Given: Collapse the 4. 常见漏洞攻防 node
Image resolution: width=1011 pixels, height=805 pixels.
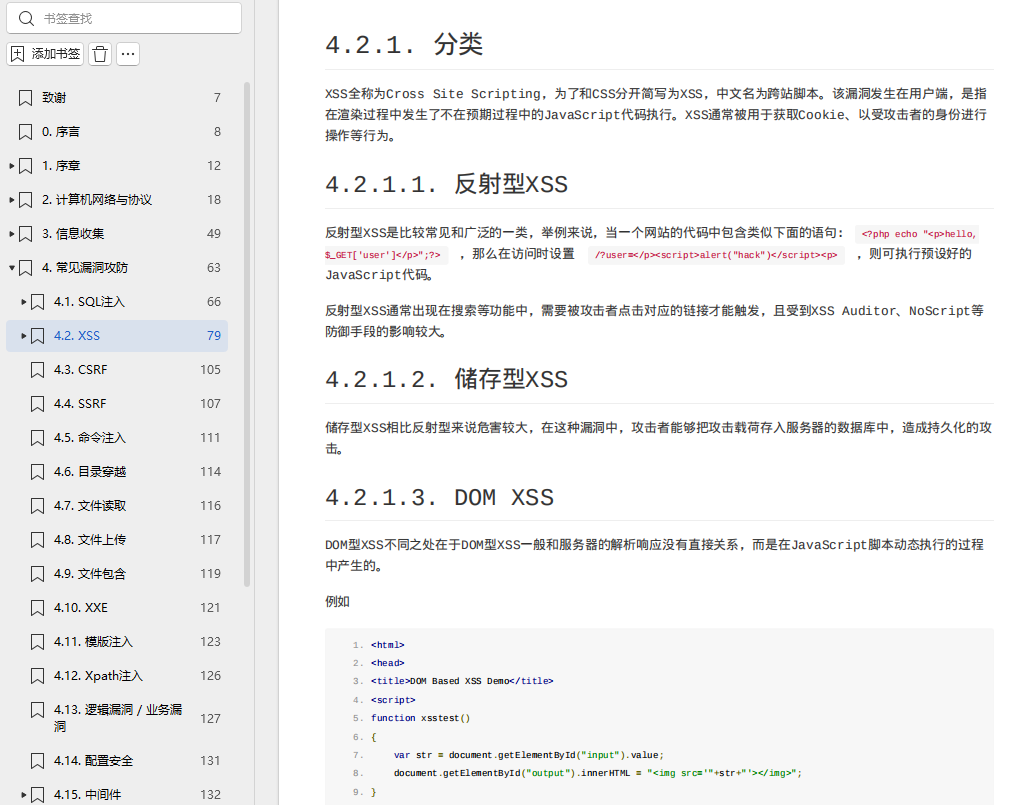Looking at the screenshot, I should pyautogui.click(x=12, y=267).
